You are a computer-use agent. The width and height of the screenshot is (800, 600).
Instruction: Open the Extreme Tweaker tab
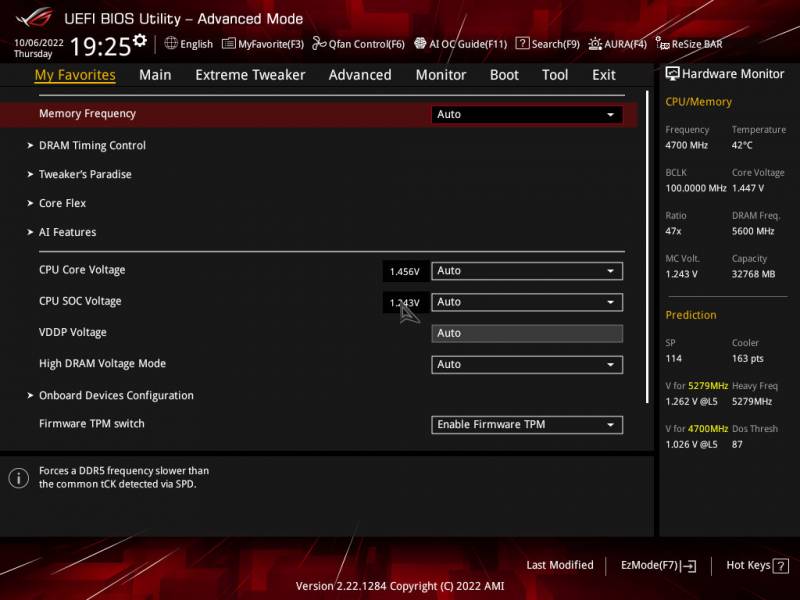(250, 75)
